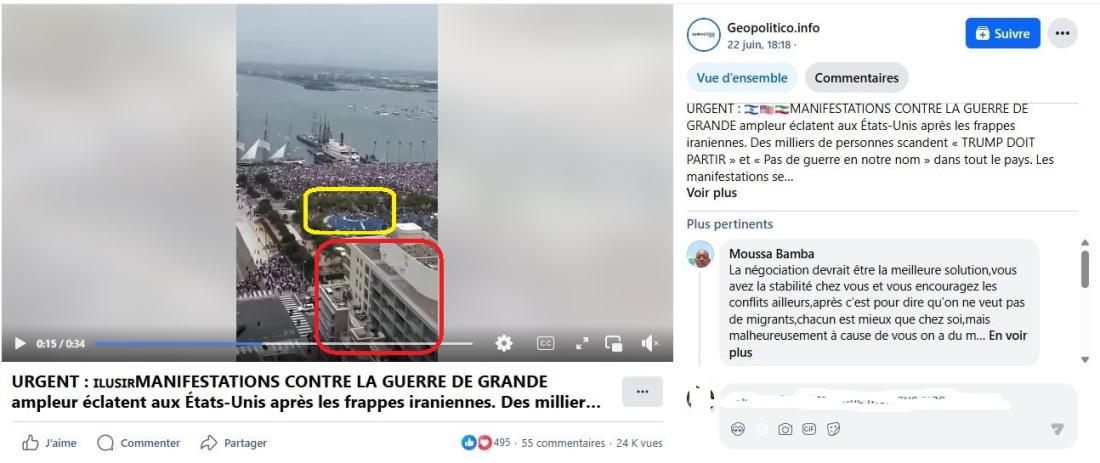Open Geopolitico.info page link
1100x463 pixels.
(x=773, y=28)
